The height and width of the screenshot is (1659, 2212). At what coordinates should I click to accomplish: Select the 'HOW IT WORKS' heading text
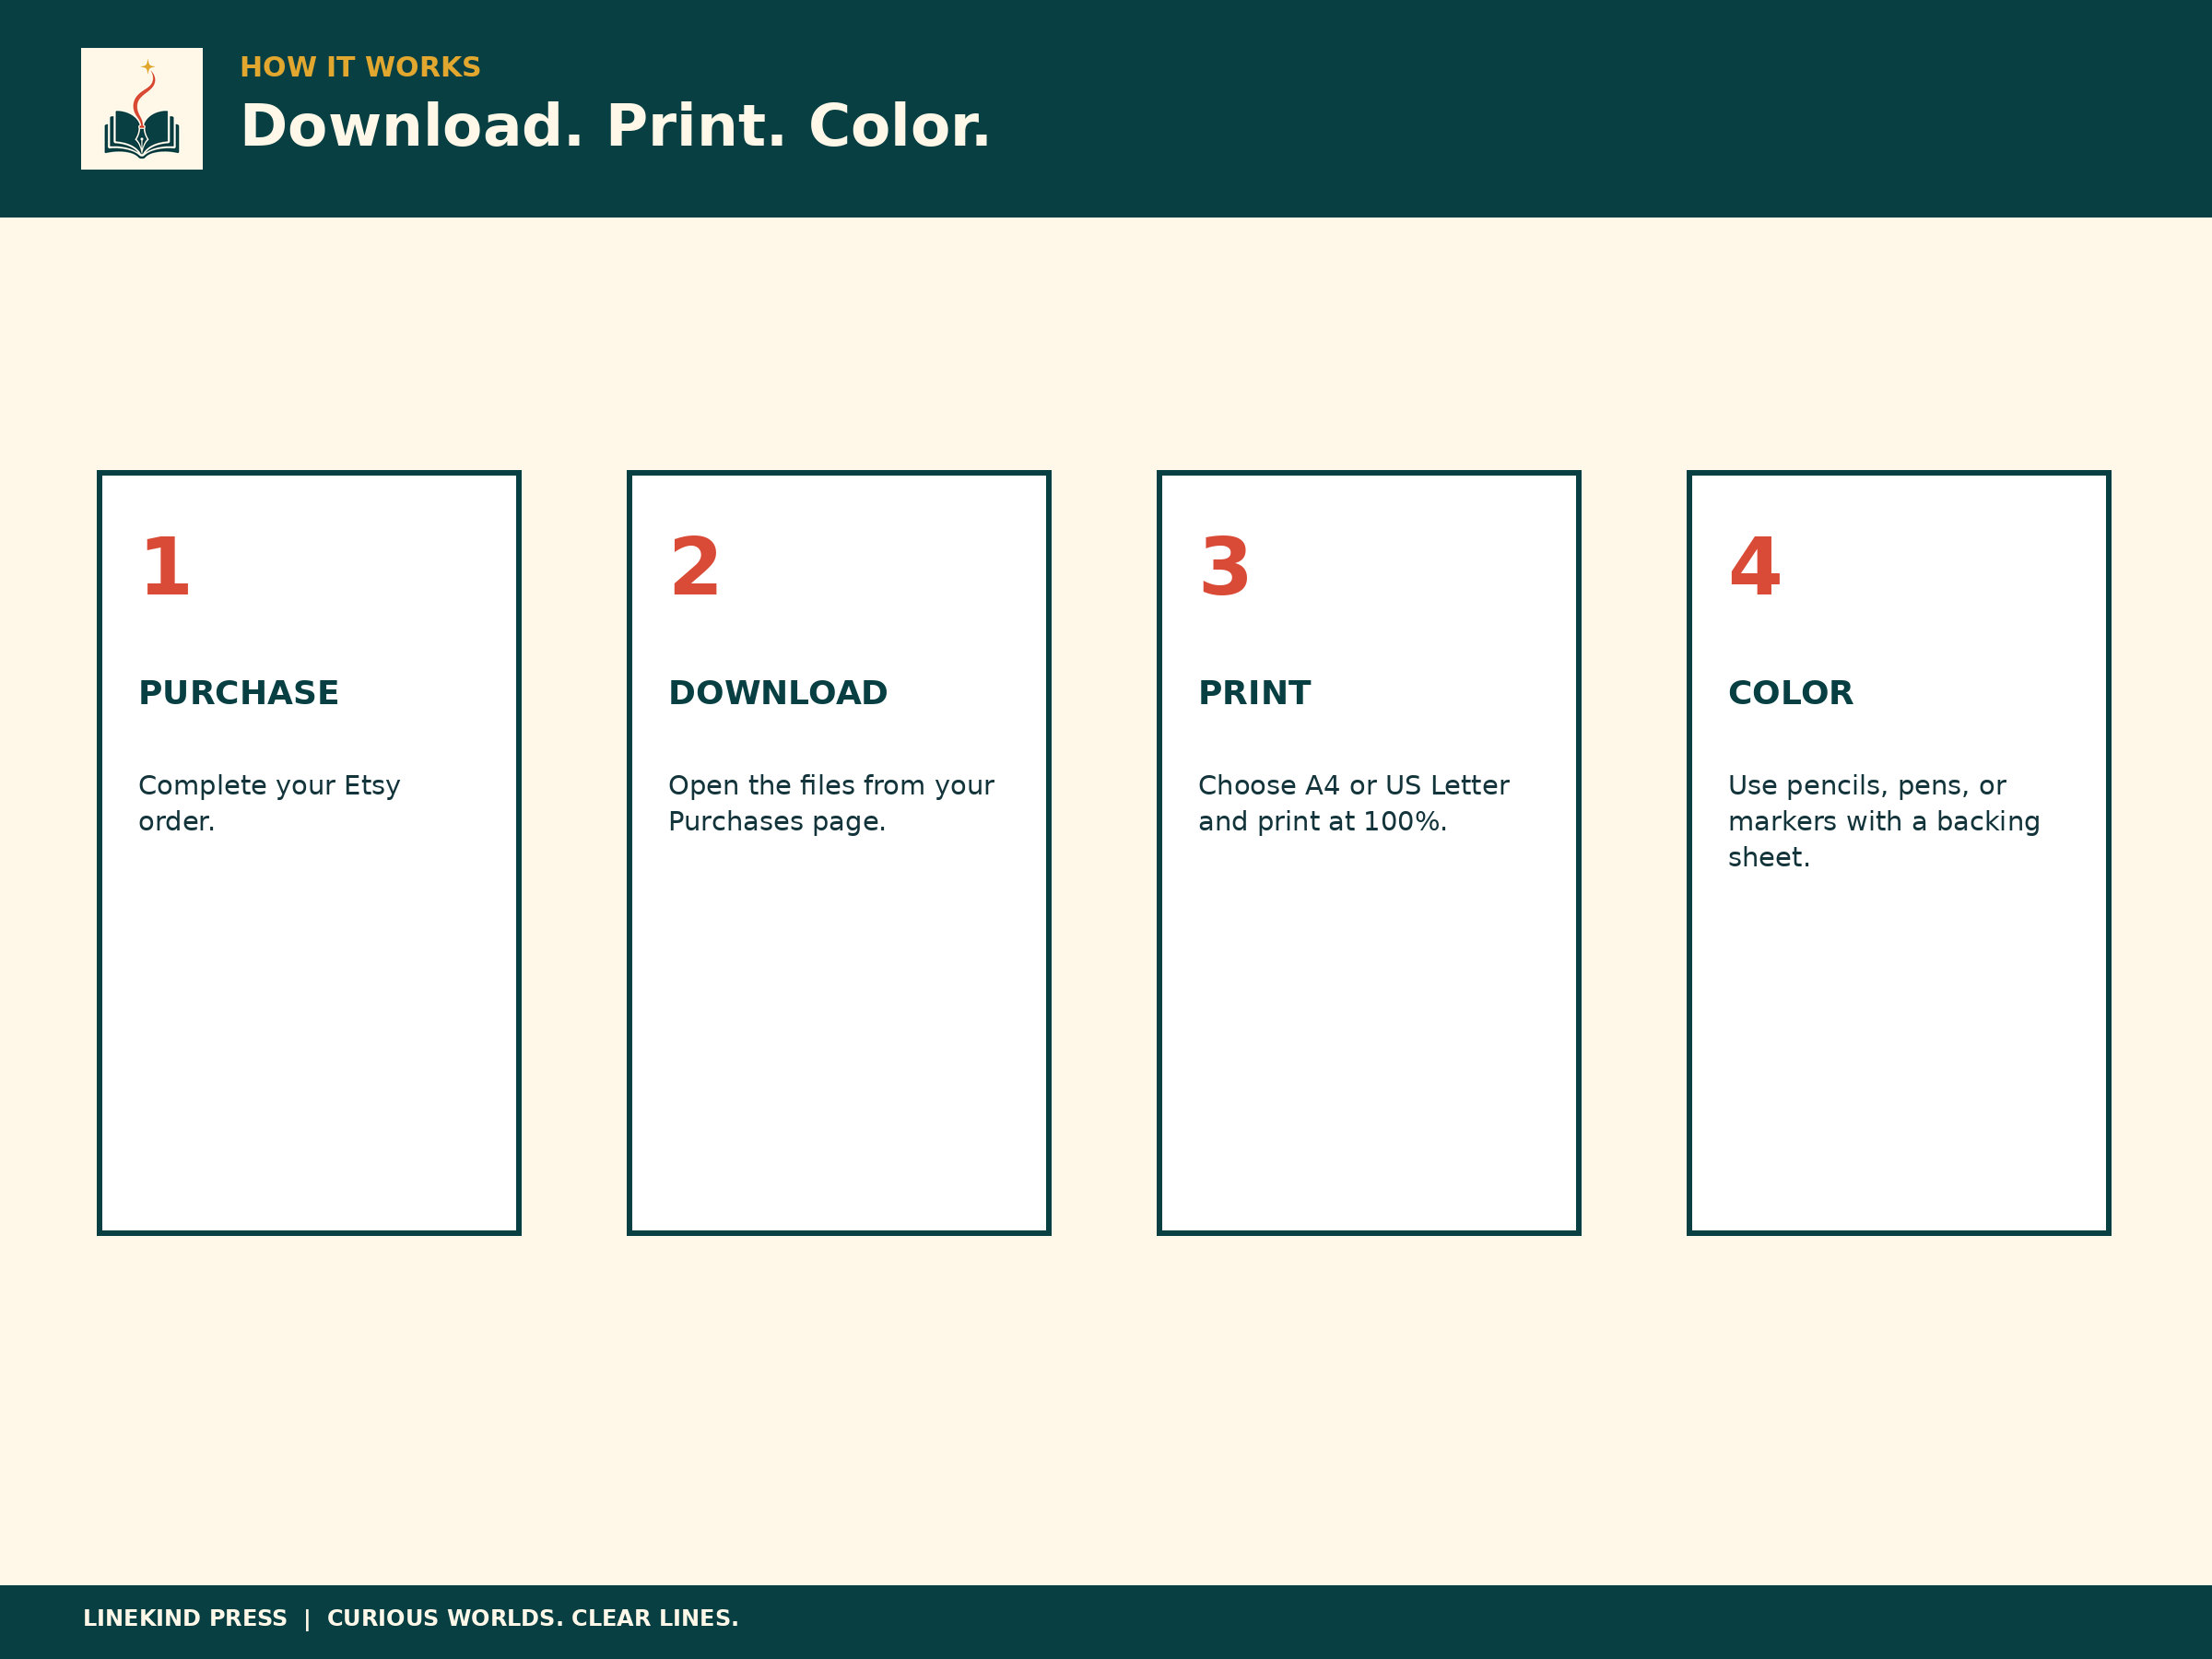[360, 67]
